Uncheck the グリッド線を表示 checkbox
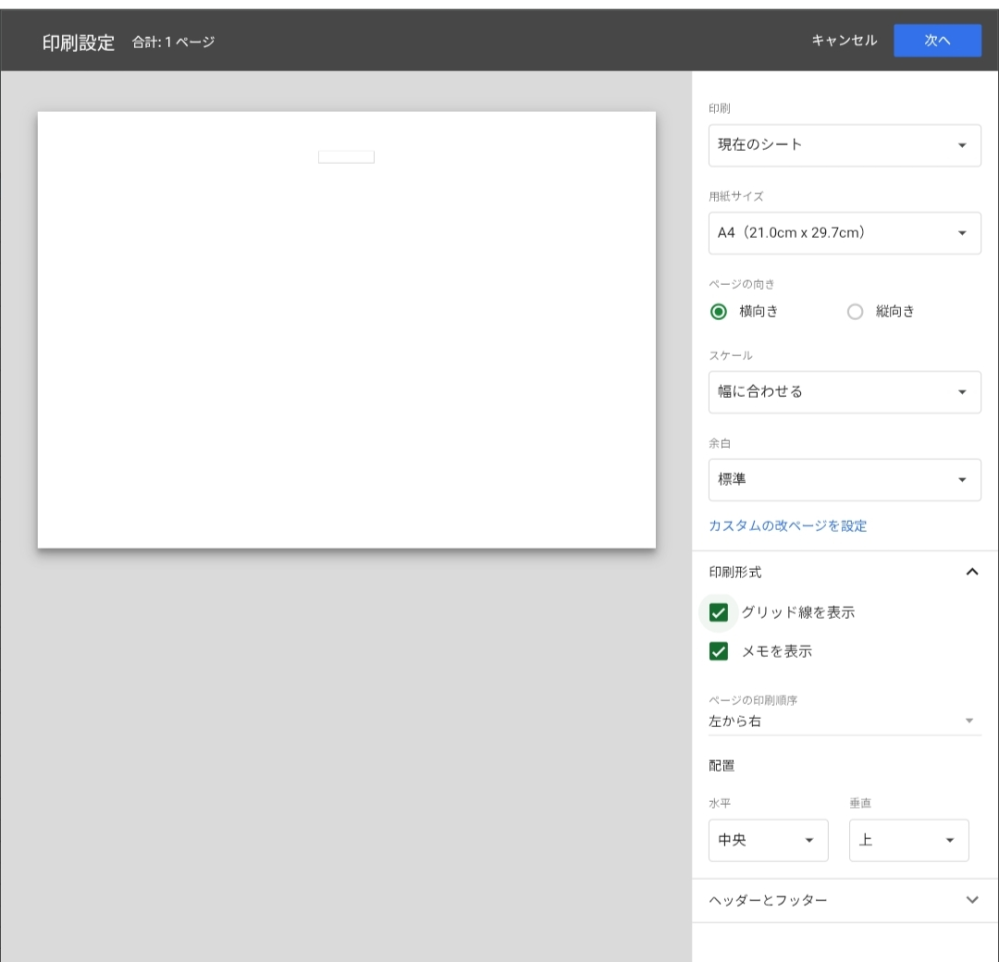This screenshot has width=999, height=962. 718,613
